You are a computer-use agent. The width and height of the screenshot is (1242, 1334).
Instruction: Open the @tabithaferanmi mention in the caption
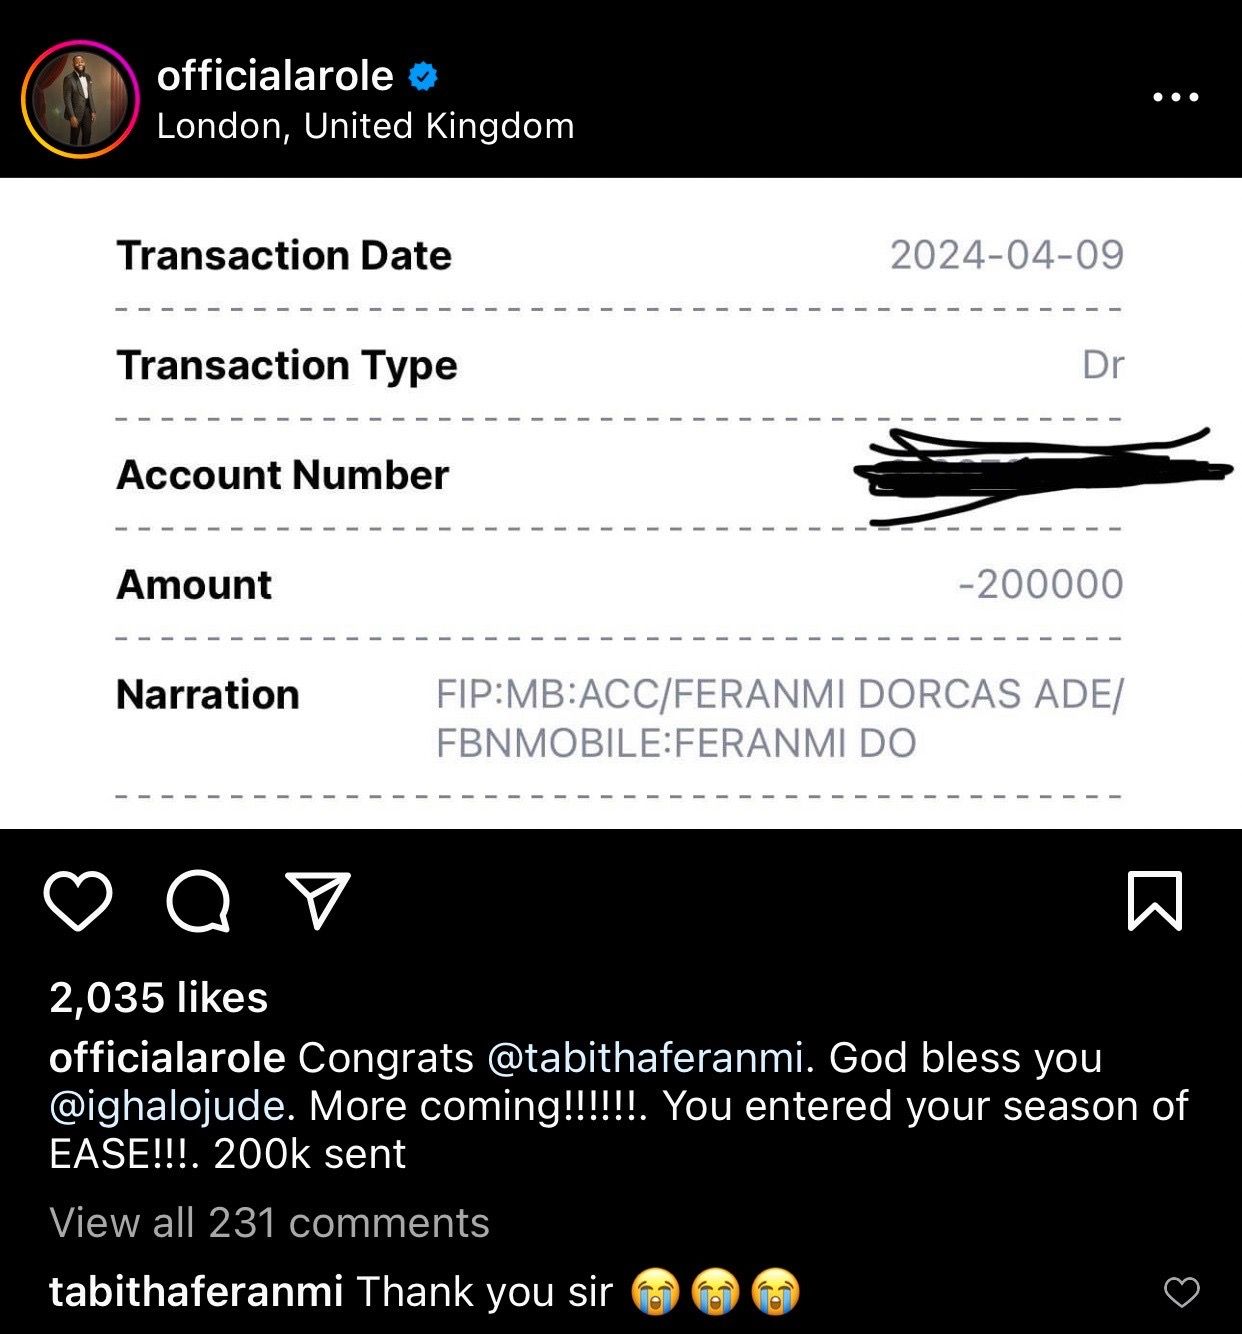(x=645, y=1057)
